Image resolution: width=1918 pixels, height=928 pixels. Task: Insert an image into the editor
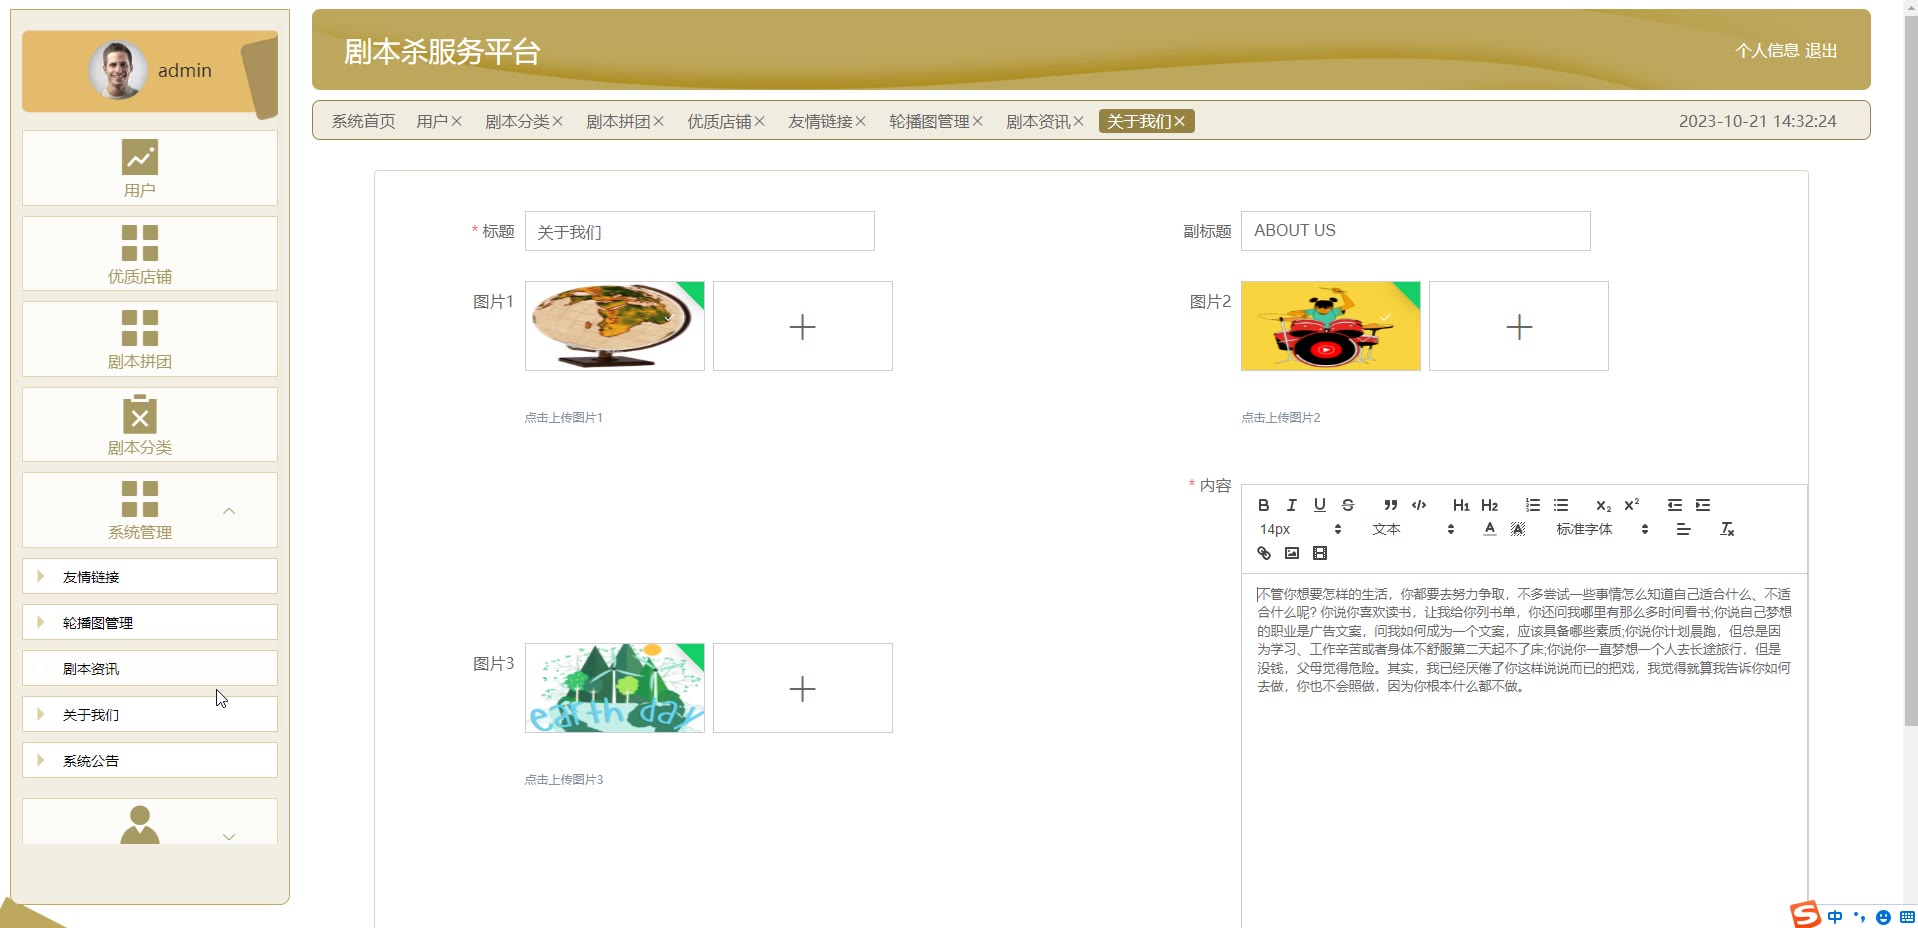(1291, 553)
